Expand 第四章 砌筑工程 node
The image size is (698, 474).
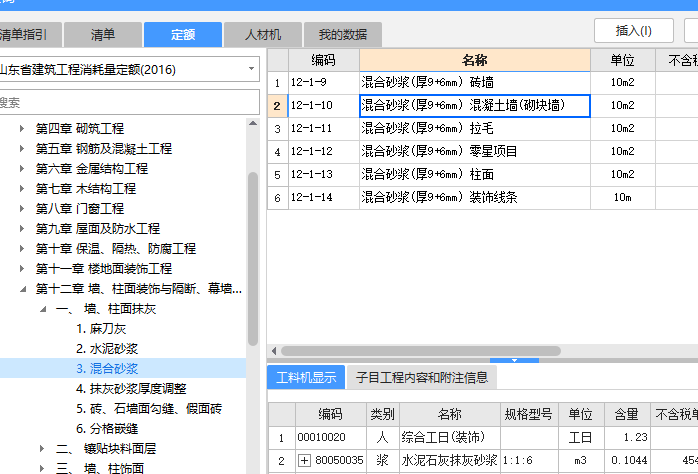click(x=22, y=129)
